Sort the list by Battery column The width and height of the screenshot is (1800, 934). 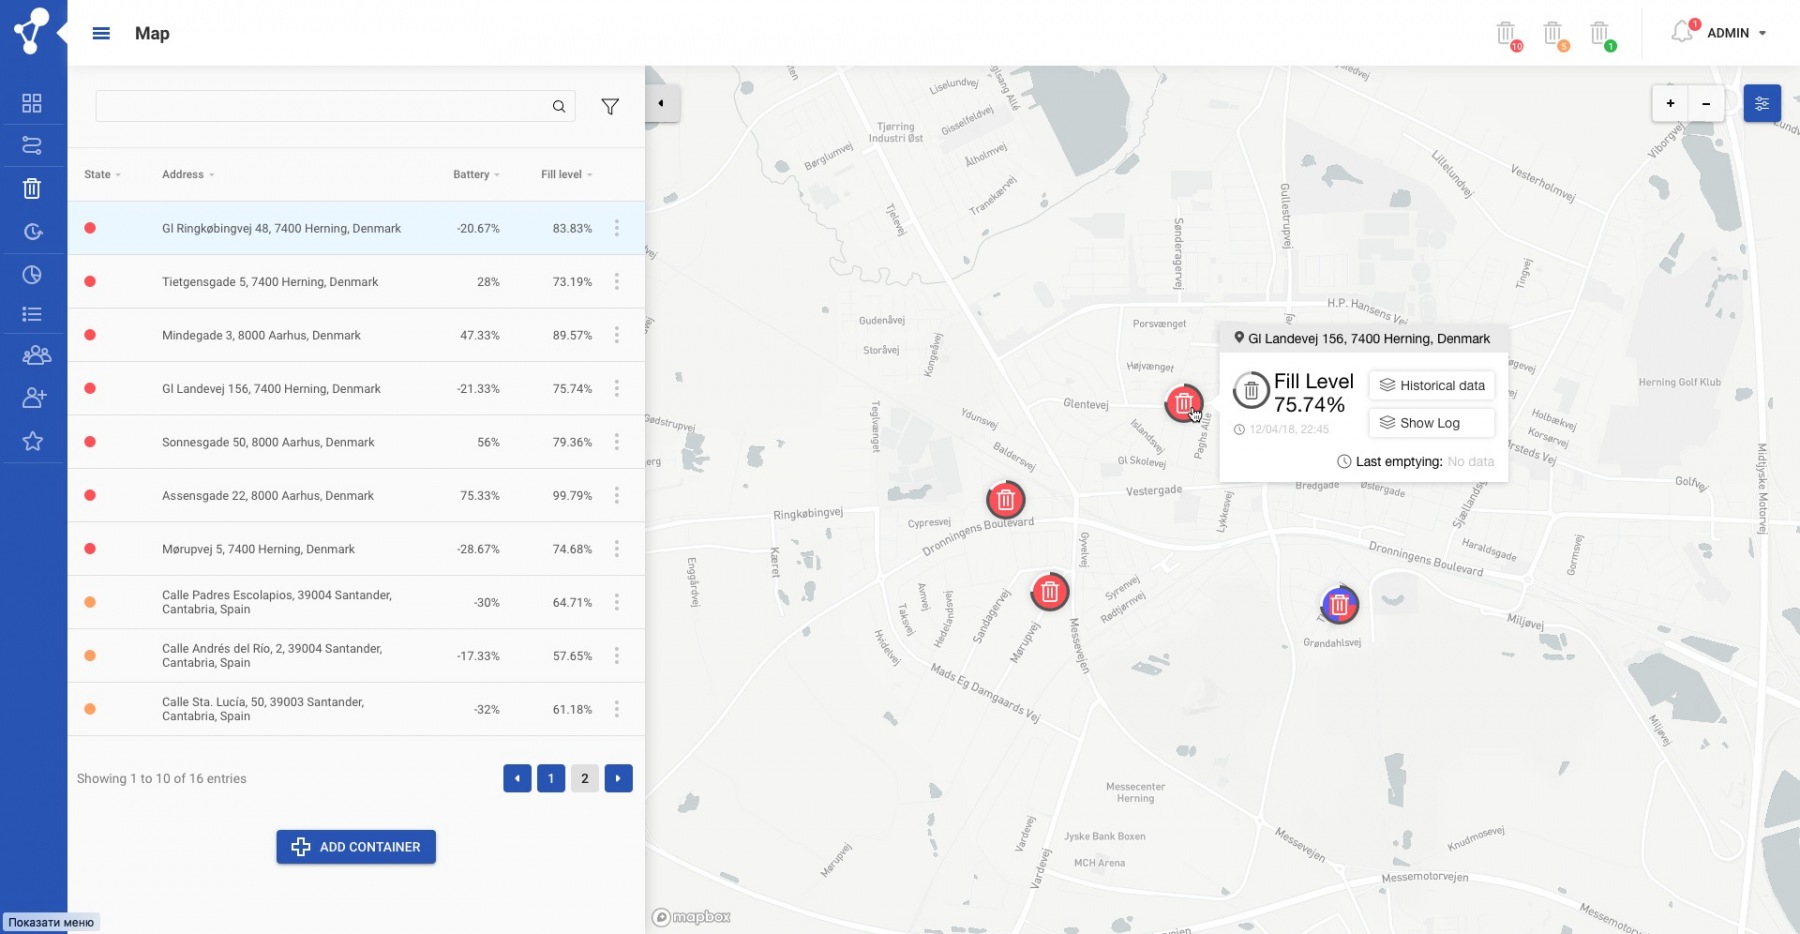click(x=475, y=174)
